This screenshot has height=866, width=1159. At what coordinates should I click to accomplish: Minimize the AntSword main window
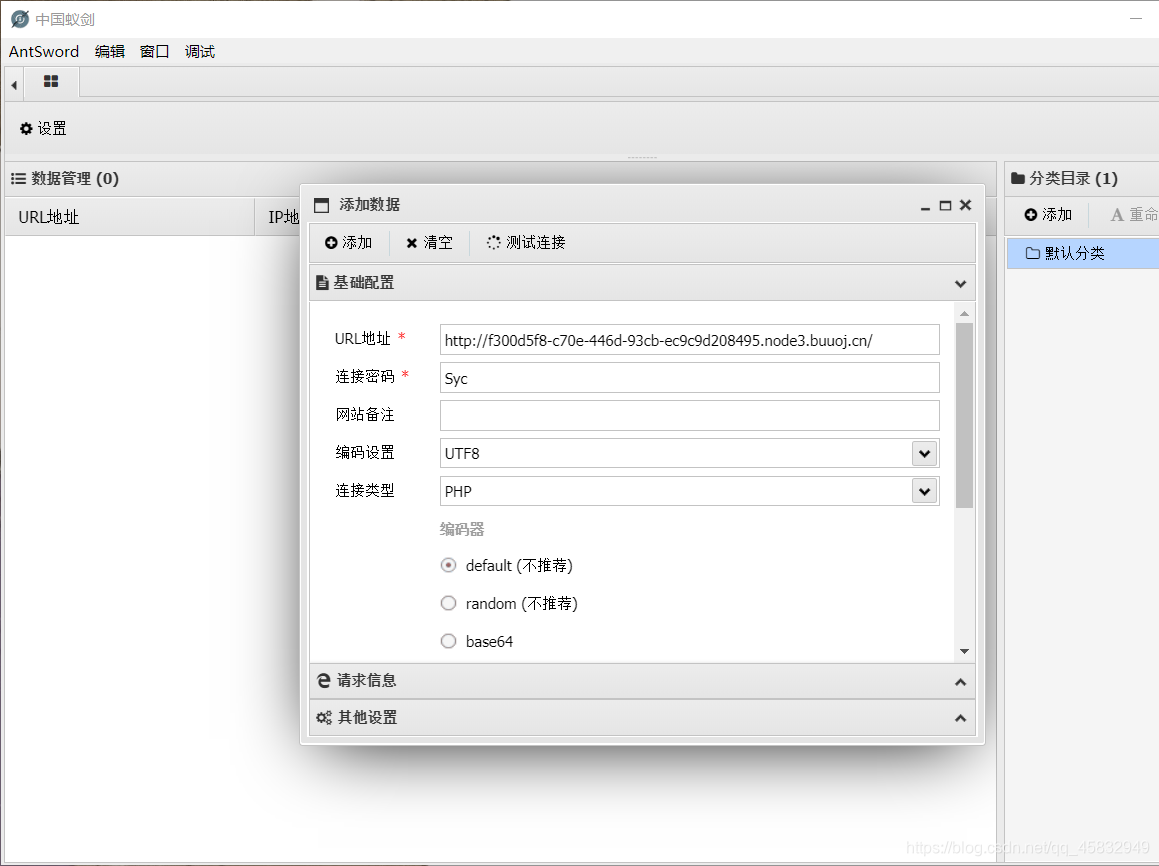(x=1136, y=18)
